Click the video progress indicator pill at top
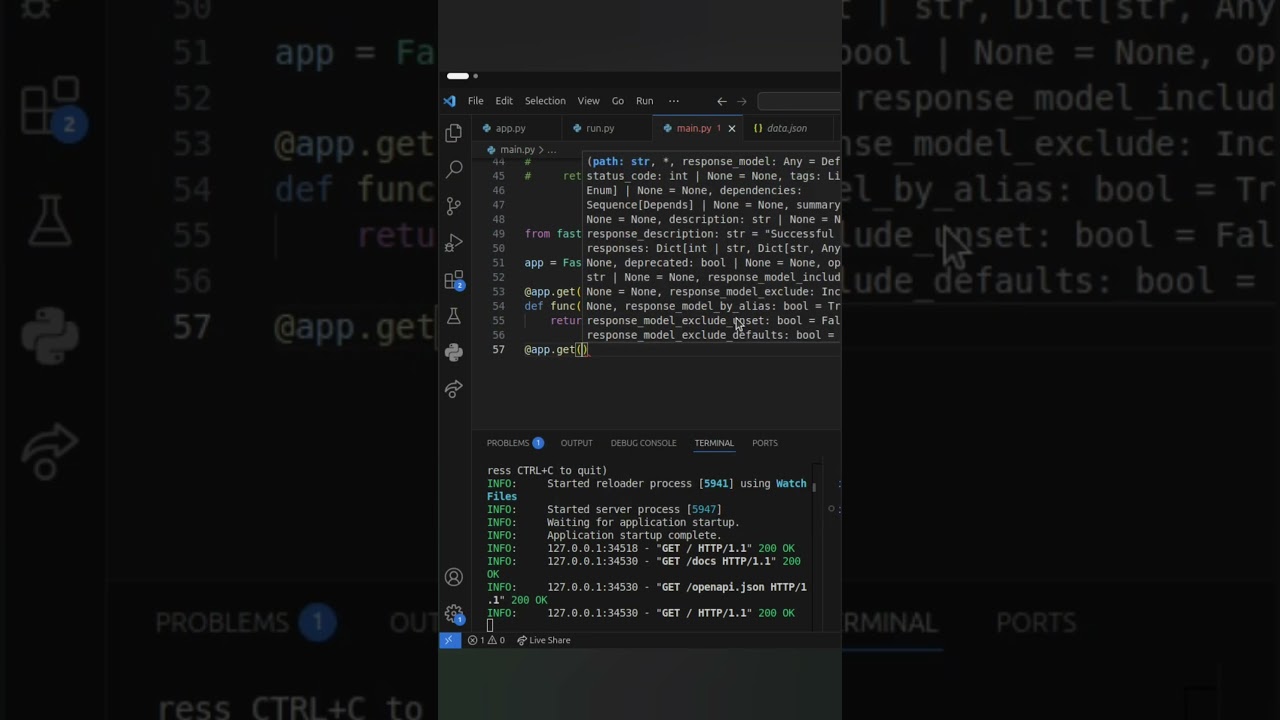 click(x=458, y=76)
